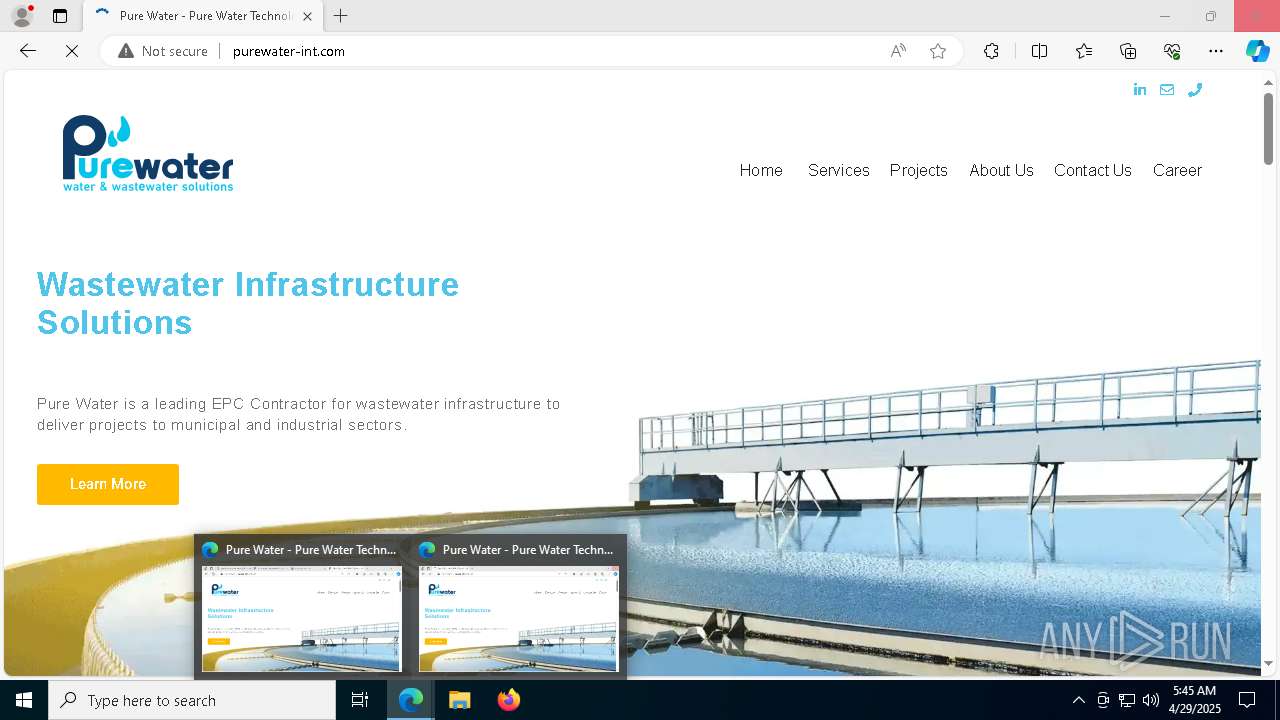Launch Firefox from the taskbar
The width and height of the screenshot is (1280, 720).
pos(509,700)
